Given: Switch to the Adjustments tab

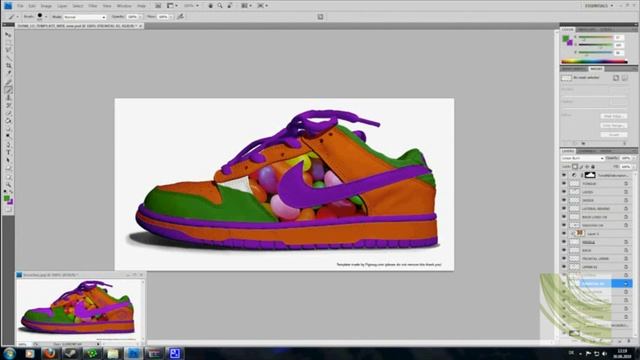Looking at the screenshot, I should tap(574, 69).
